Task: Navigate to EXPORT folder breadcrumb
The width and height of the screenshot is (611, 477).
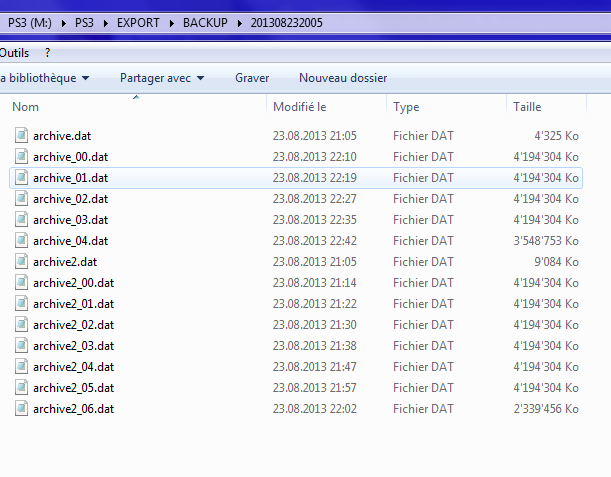Action: click(138, 23)
